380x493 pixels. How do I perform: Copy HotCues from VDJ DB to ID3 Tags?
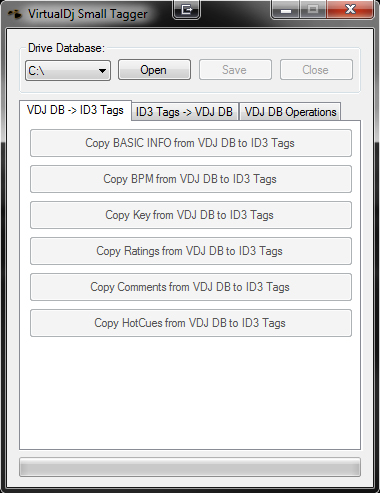pos(191,323)
